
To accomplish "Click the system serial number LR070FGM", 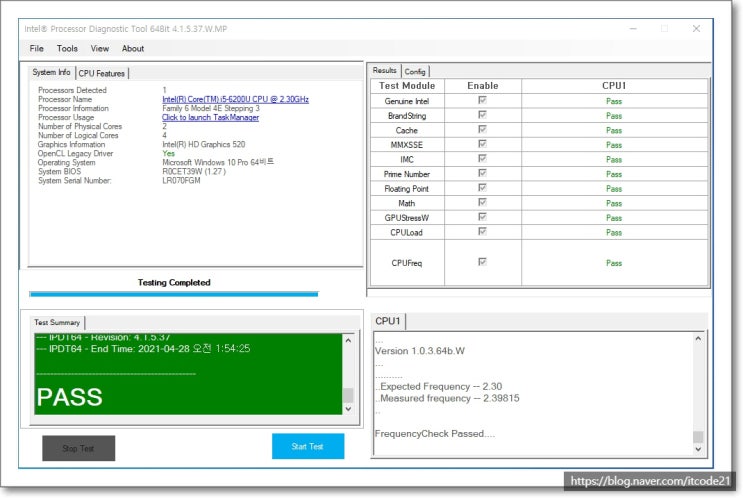I will pyautogui.click(x=181, y=181).
